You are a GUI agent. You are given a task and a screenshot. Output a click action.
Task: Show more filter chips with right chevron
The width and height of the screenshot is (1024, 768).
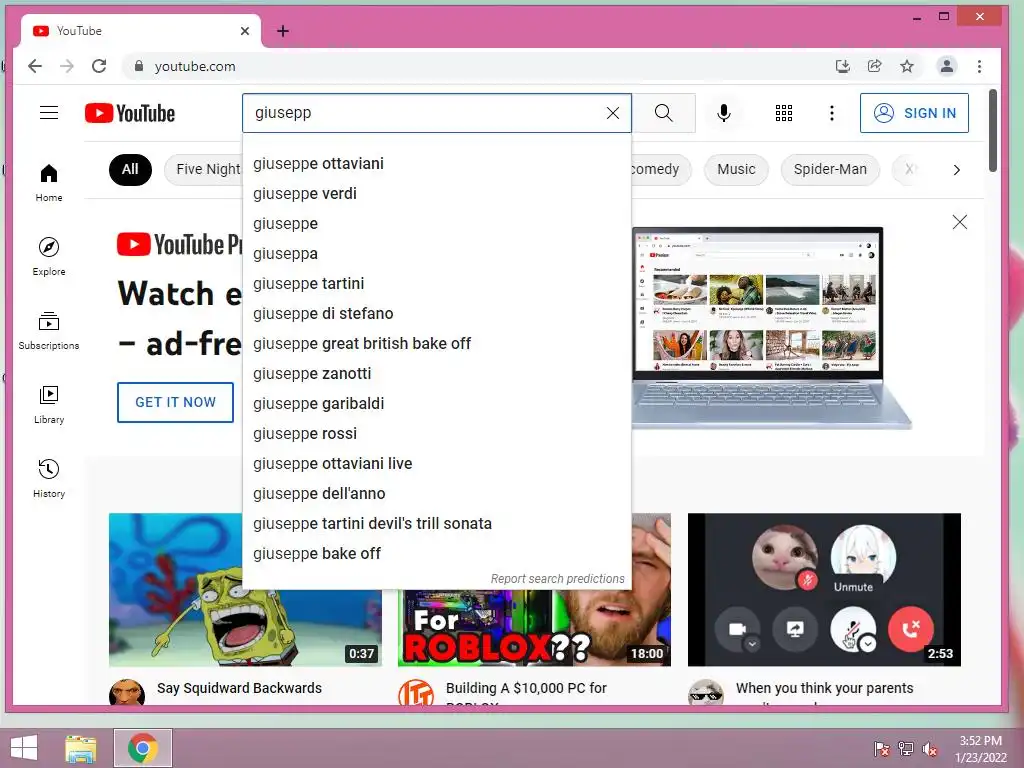pos(957,170)
